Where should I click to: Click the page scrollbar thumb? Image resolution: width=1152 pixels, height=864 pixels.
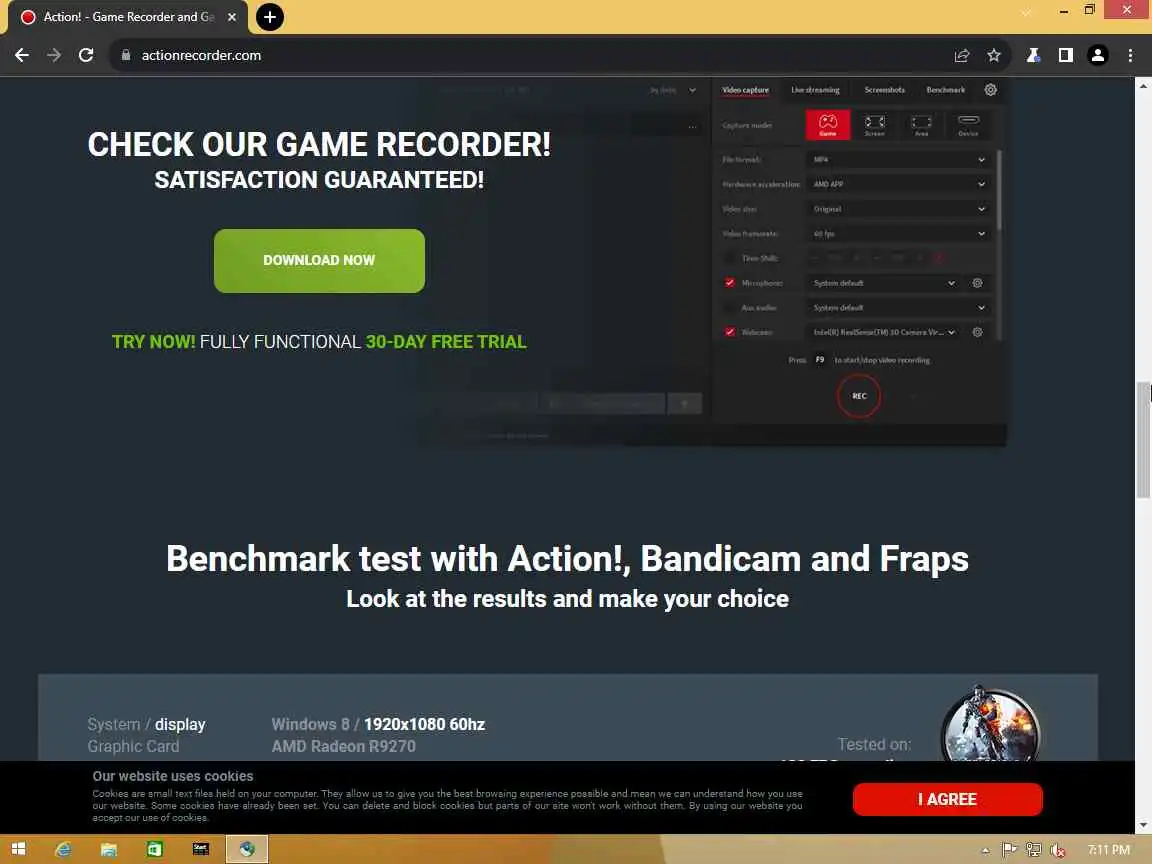point(1143,439)
